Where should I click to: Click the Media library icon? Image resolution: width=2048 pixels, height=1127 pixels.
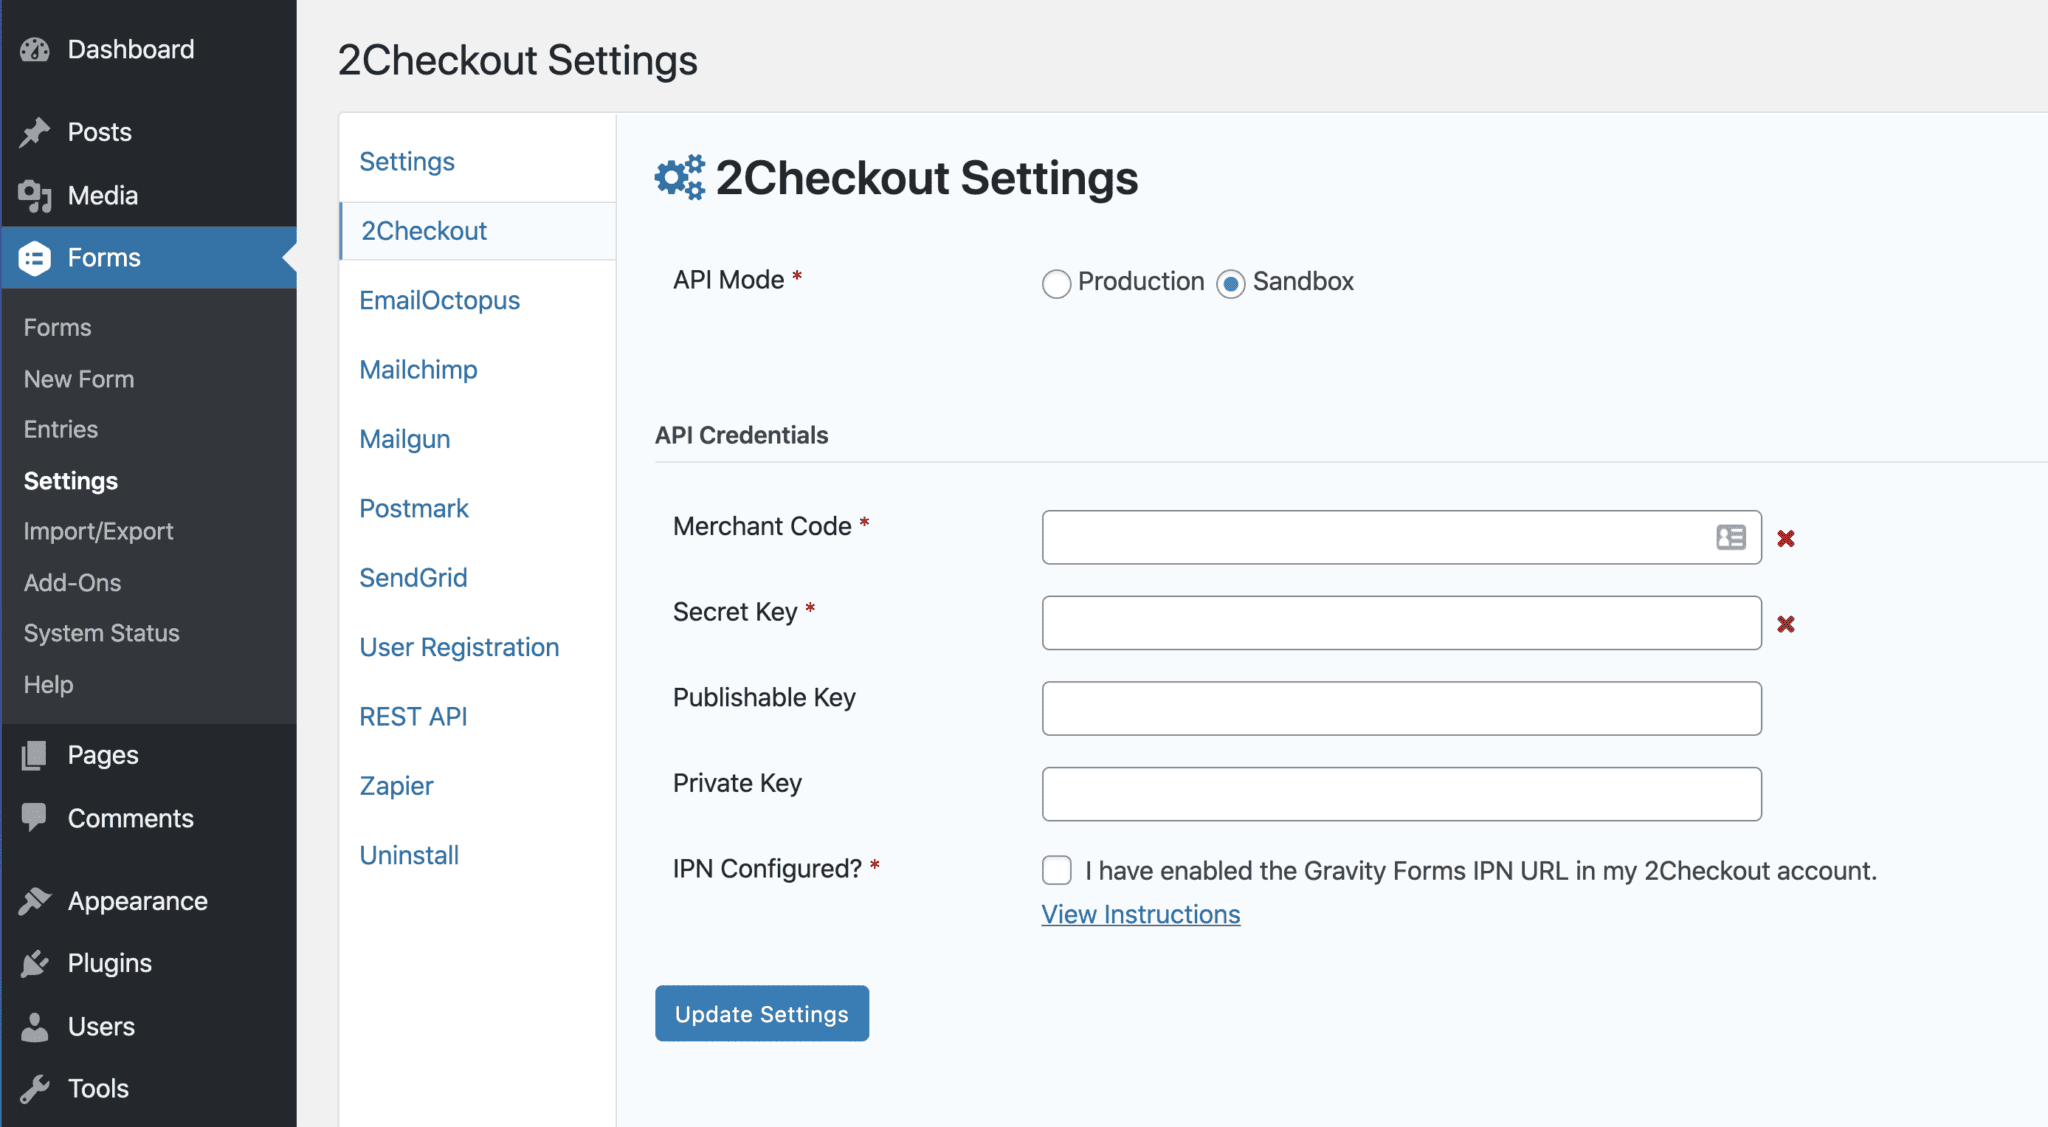35,196
